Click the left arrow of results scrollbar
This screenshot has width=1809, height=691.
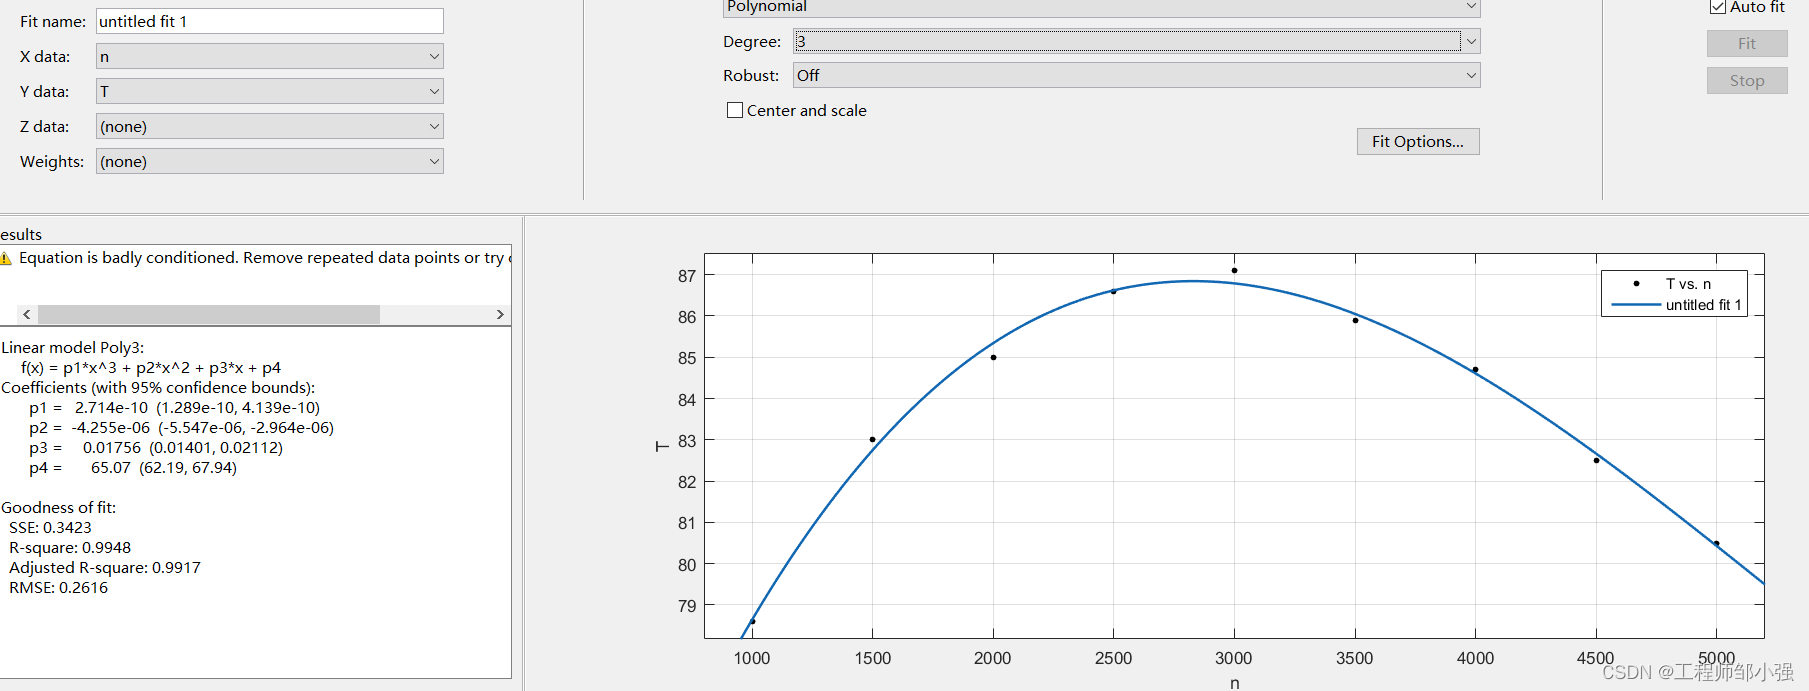27,314
